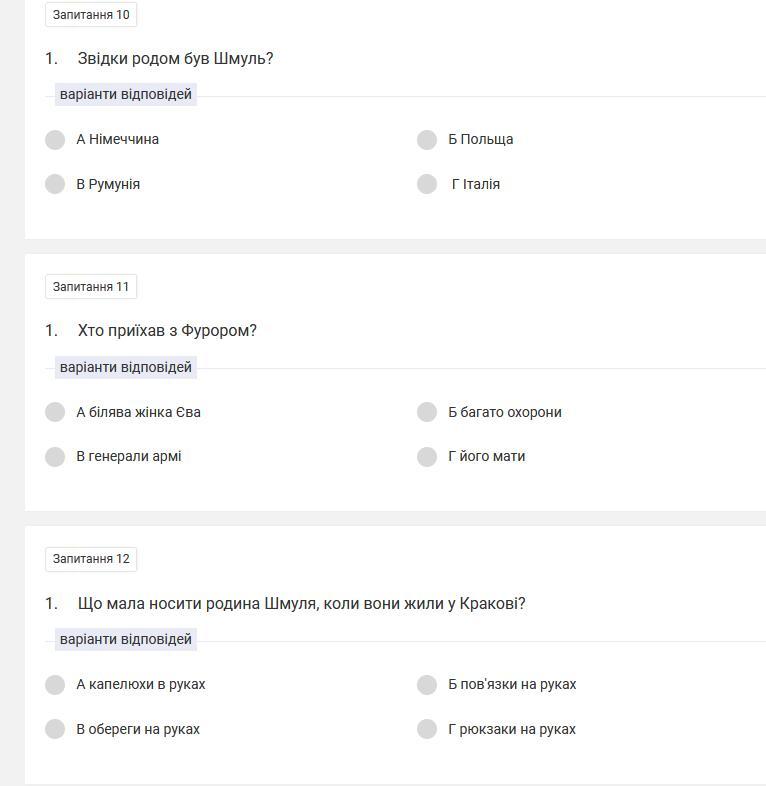Select radio button for А Німеччина
This screenshot has height=786, width=766.
[x=55, y=140]
